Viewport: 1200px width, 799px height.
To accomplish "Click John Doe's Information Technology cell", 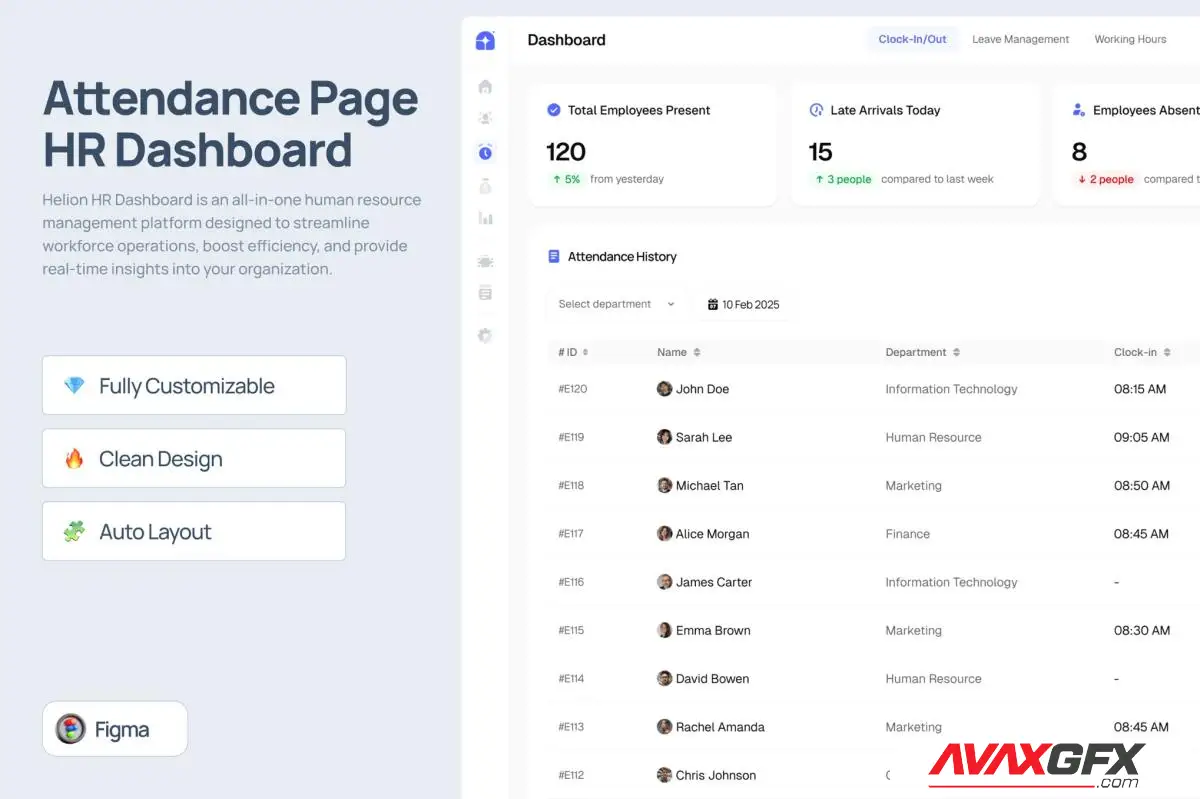I will (951, 389).
